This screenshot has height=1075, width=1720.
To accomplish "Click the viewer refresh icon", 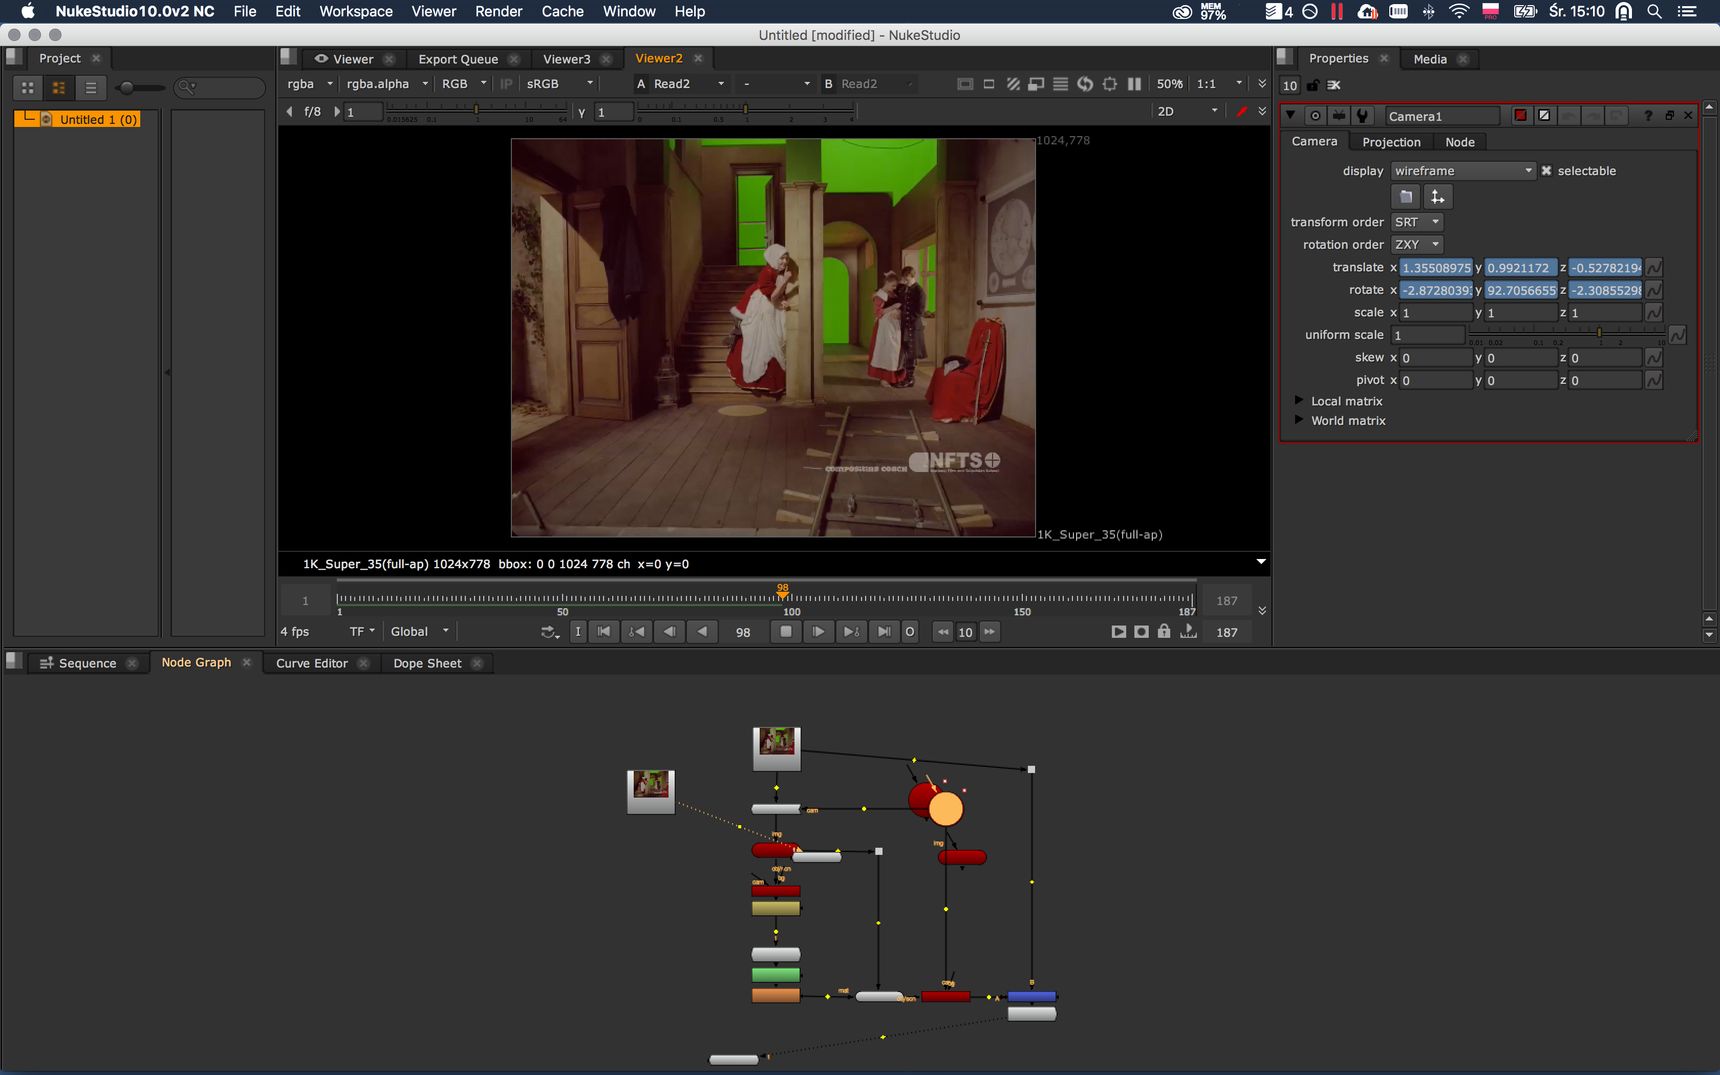I will tap(1085, 84).
